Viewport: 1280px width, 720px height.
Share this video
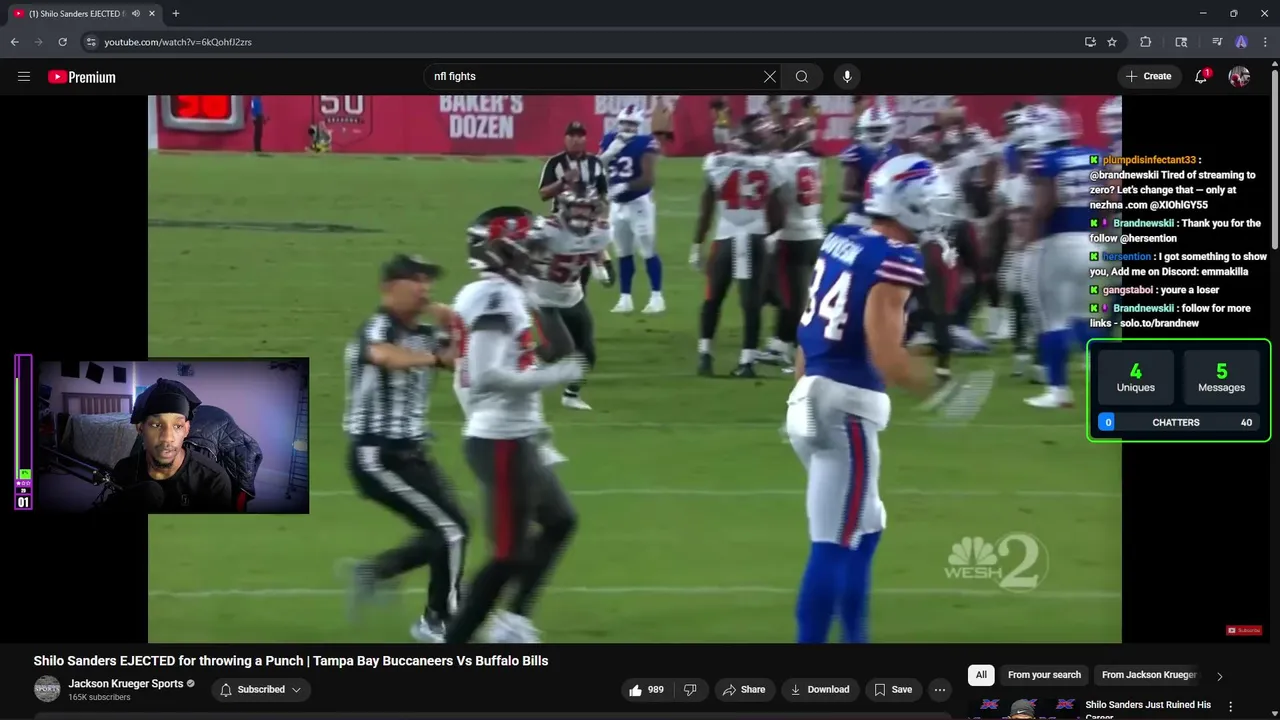pyautogui.click(x=744, y=689)
